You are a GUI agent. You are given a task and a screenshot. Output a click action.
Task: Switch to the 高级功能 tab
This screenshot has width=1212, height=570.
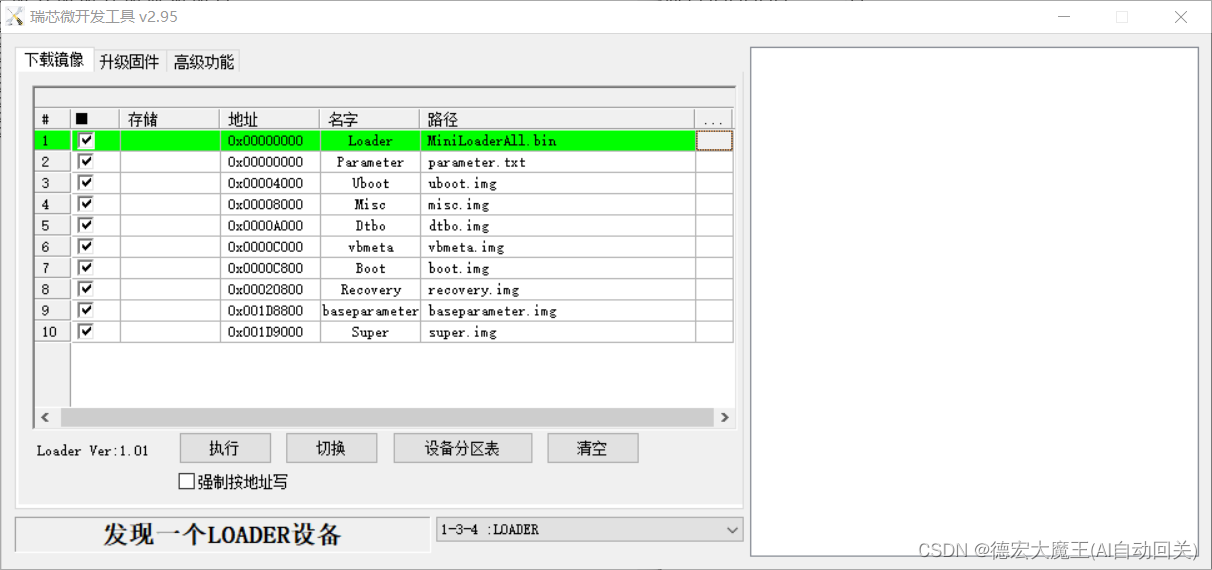tap(203, 62)
